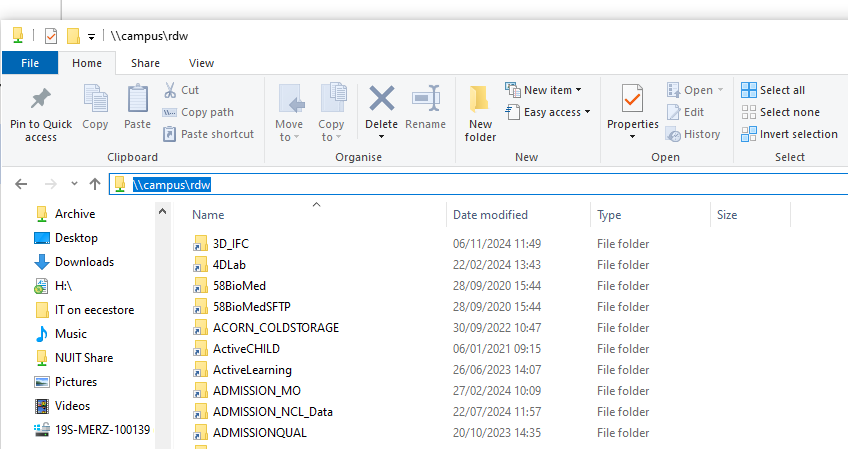Click the Up arrow navigation button
This screenshot has width=848, height=449.
pos(95,184)
